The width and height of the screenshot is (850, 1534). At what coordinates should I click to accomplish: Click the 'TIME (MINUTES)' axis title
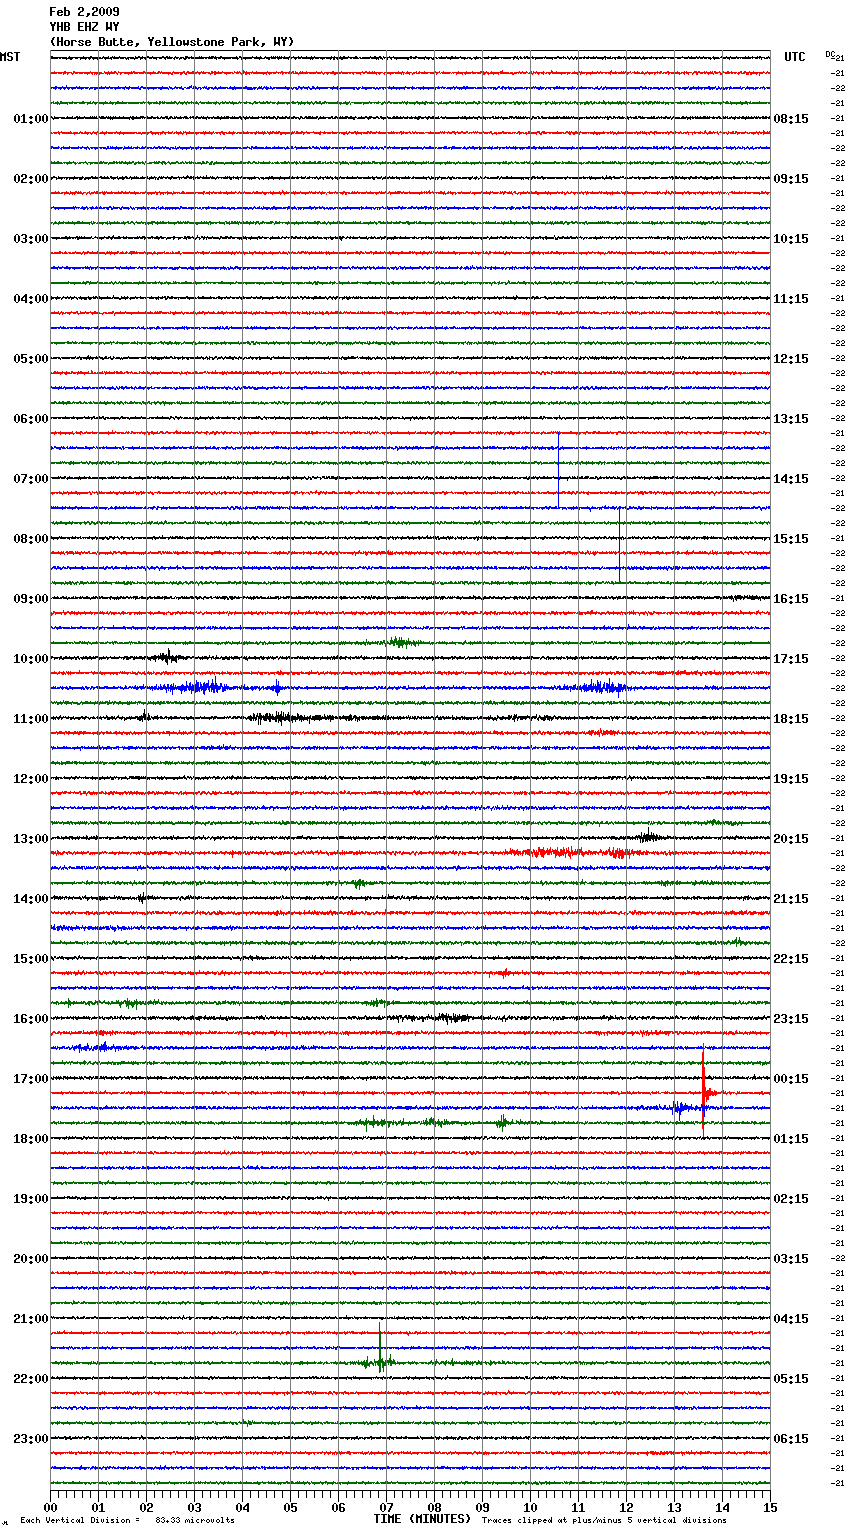coord(422,1519)
